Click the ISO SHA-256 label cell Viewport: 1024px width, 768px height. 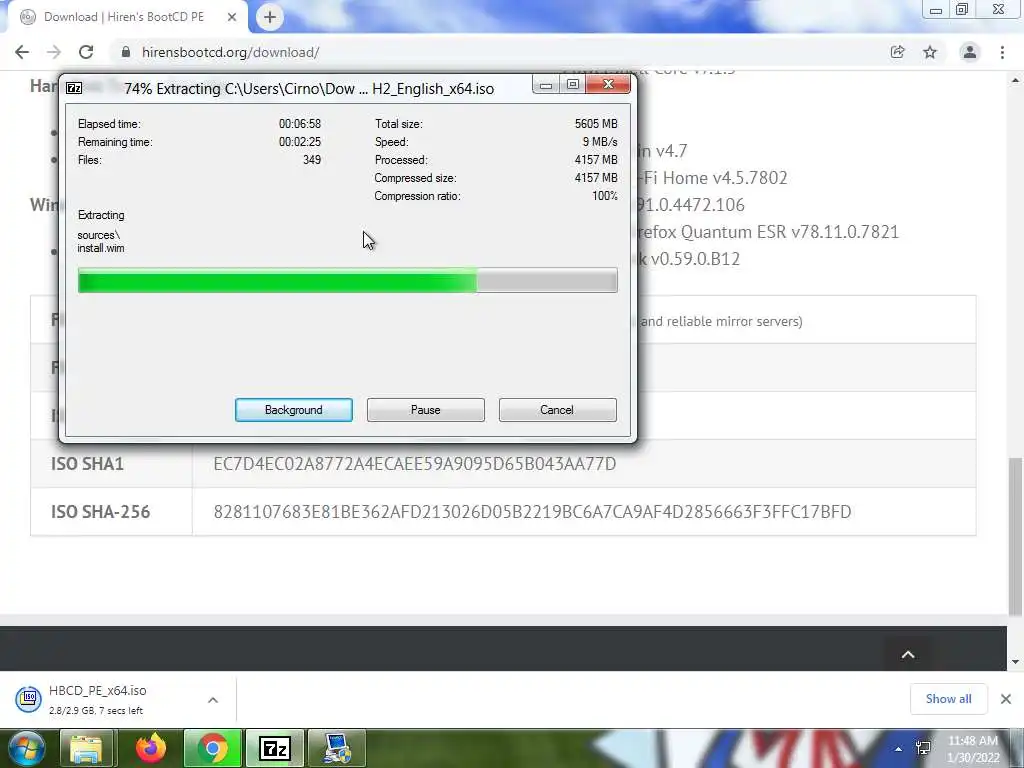[111, 511]
